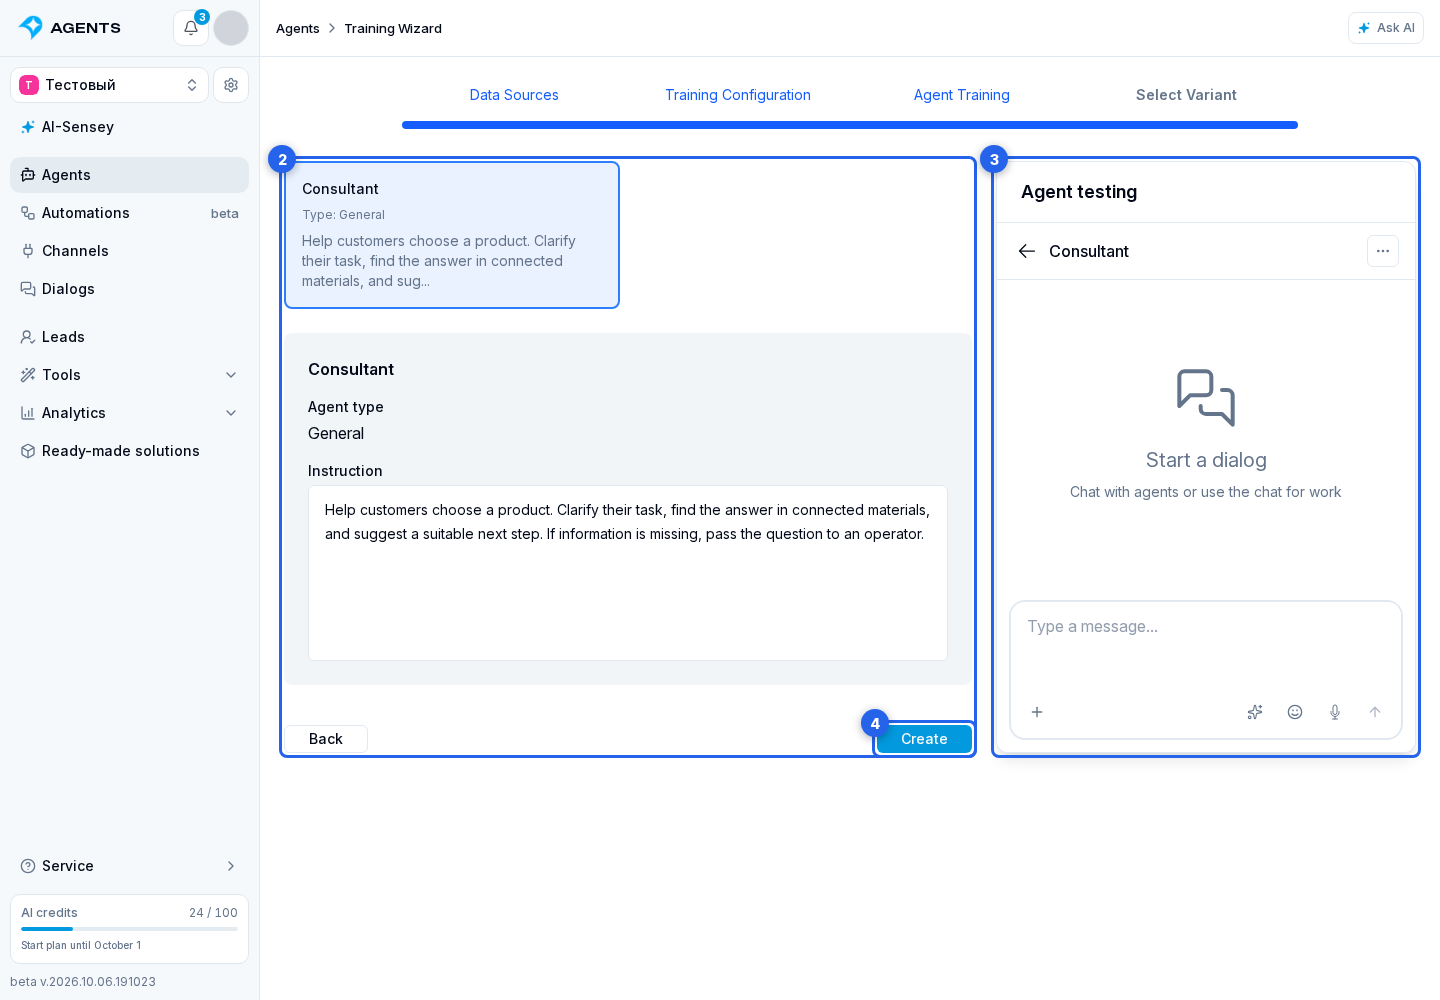Open Ready-made solutions
The image size is (1440, 1000).
pos(129,451)
